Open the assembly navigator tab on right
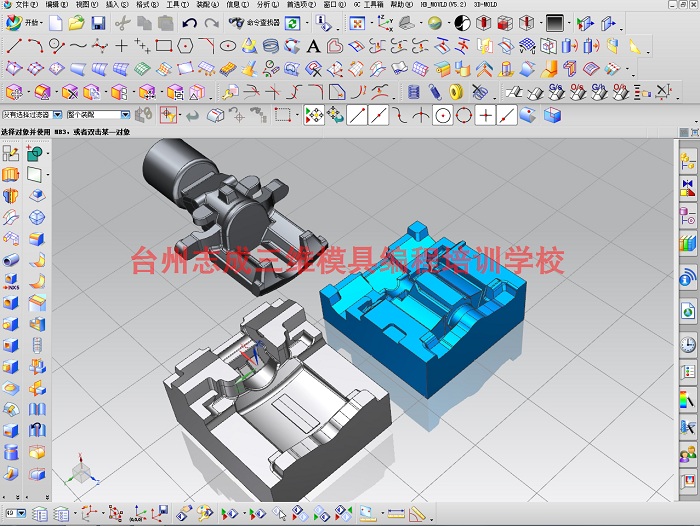The image size is (700, 526). pos(688,161)
